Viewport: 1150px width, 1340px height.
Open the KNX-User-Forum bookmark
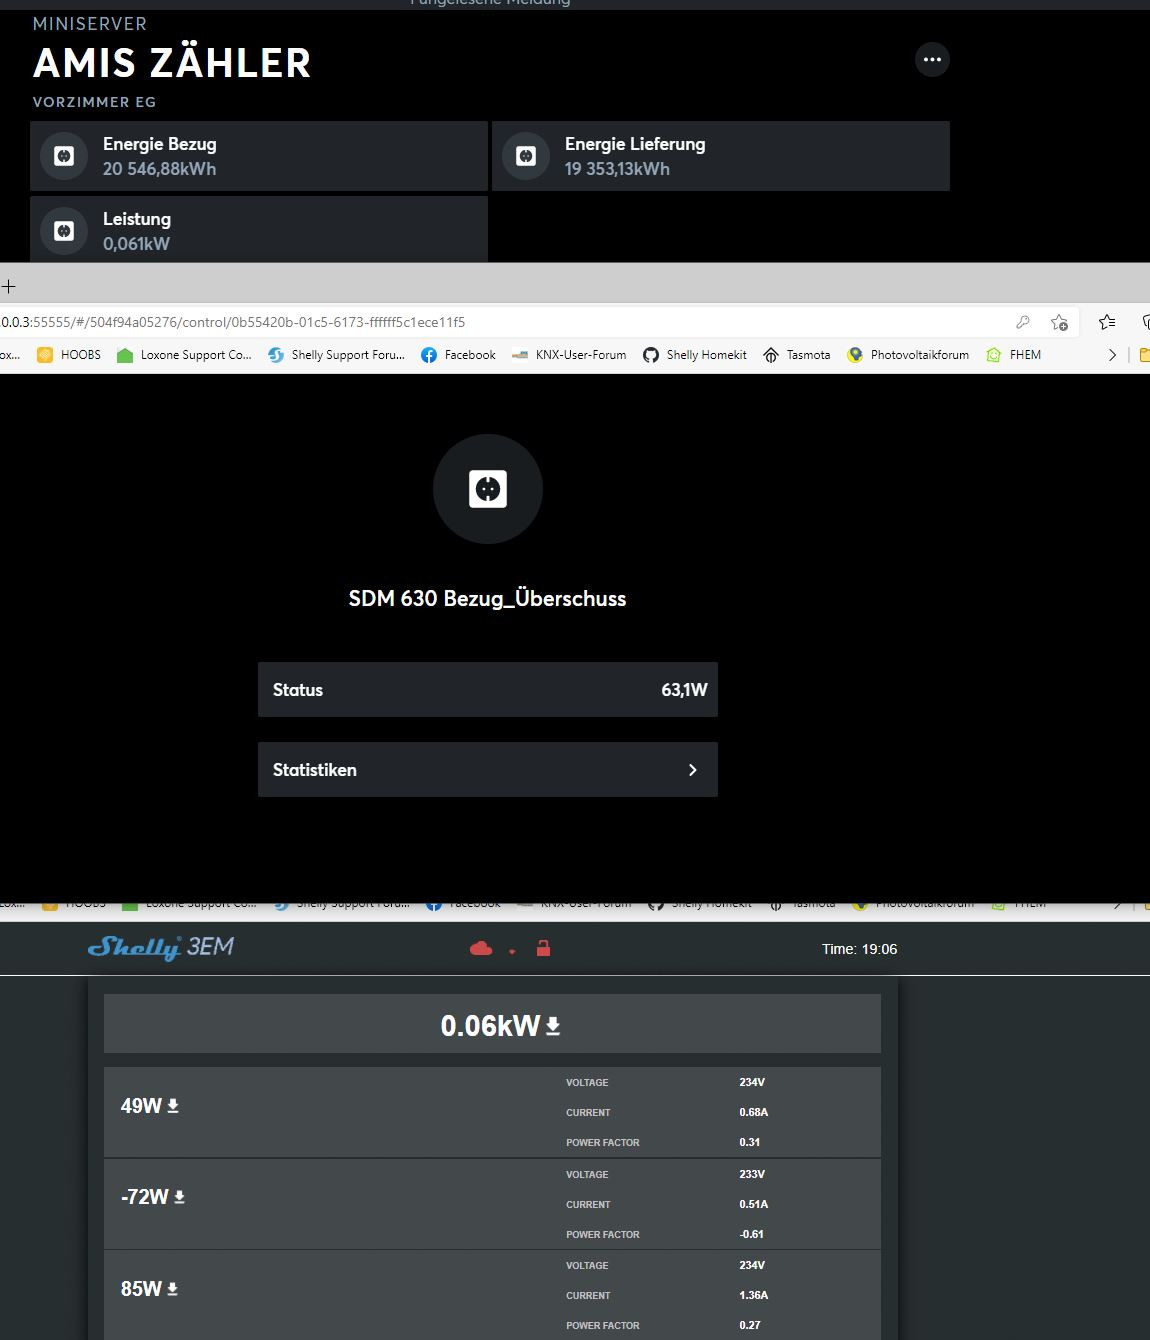pos(569,355)
